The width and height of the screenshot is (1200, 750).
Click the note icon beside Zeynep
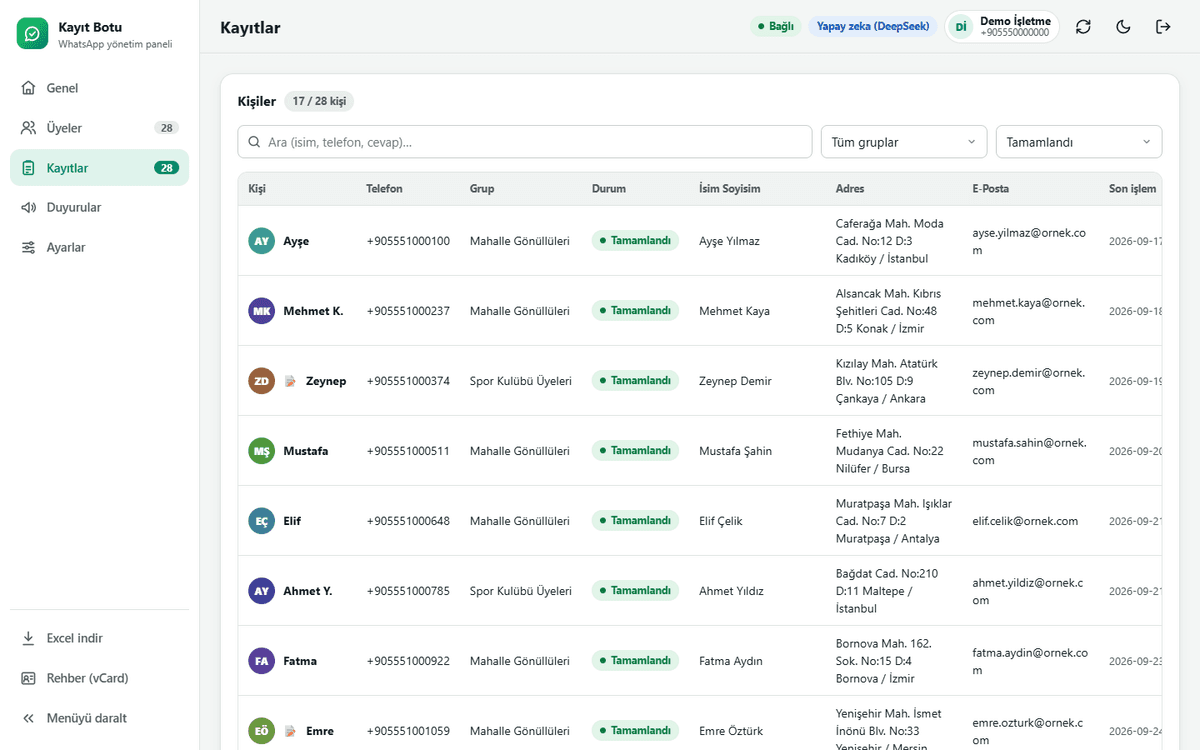[x=290, y=381]
